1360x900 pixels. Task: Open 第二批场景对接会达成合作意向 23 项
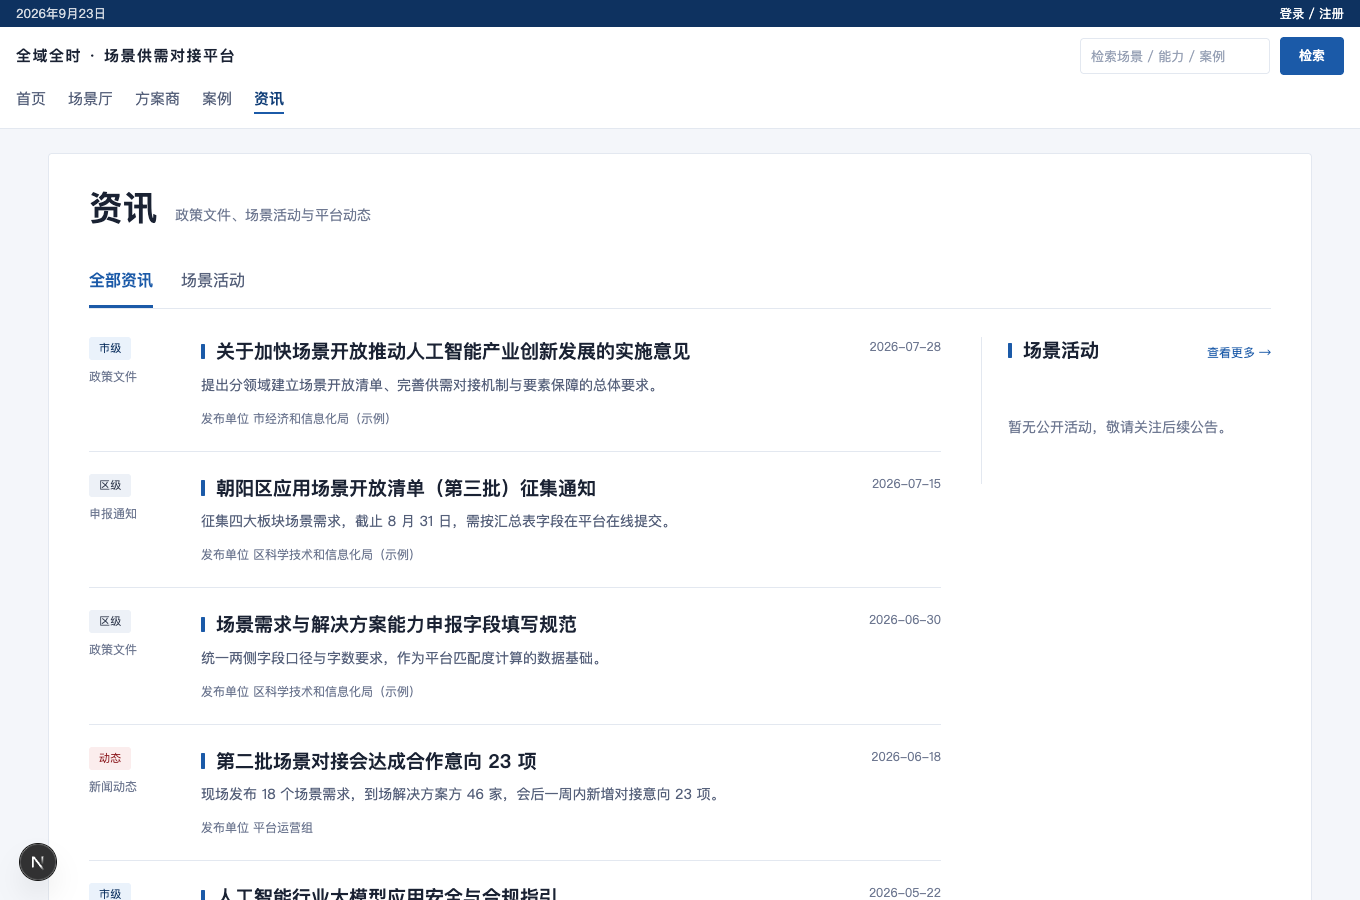[376, 762]
